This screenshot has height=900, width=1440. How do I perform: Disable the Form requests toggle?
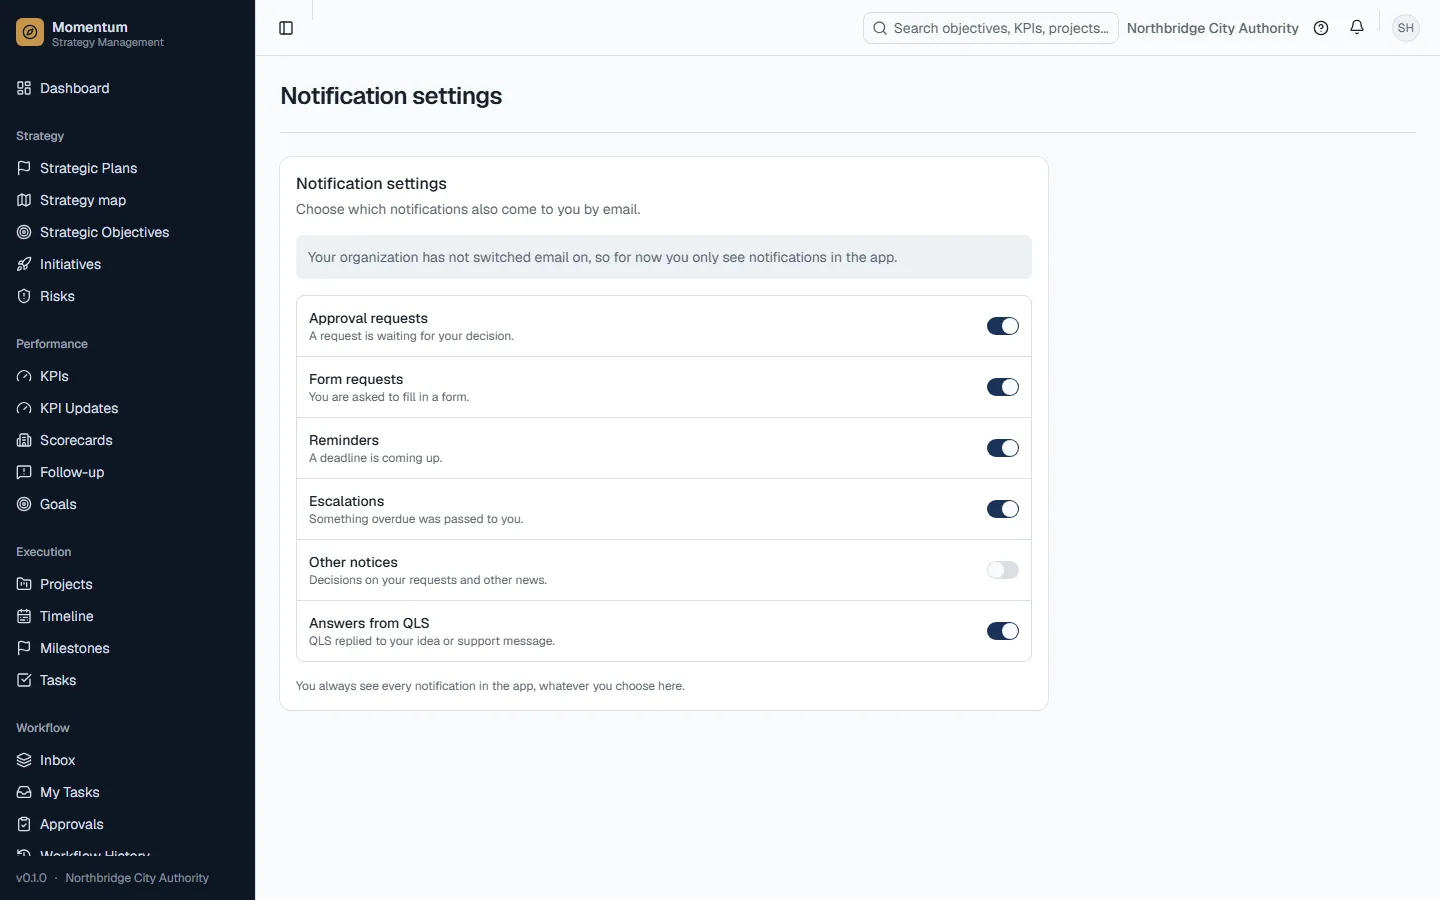click(x=1003, y=387)
